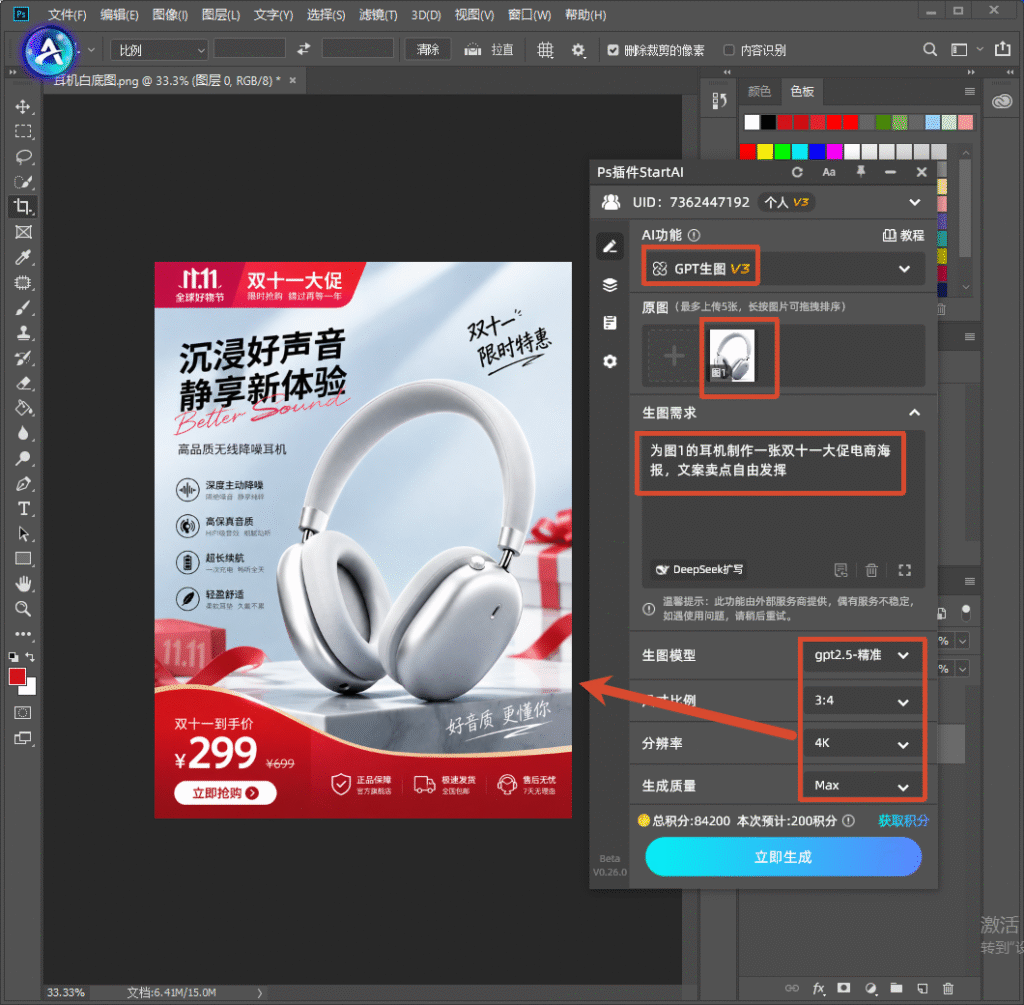
Task: Toggle Quick Mask mode
Action: [x=23, y=712]
